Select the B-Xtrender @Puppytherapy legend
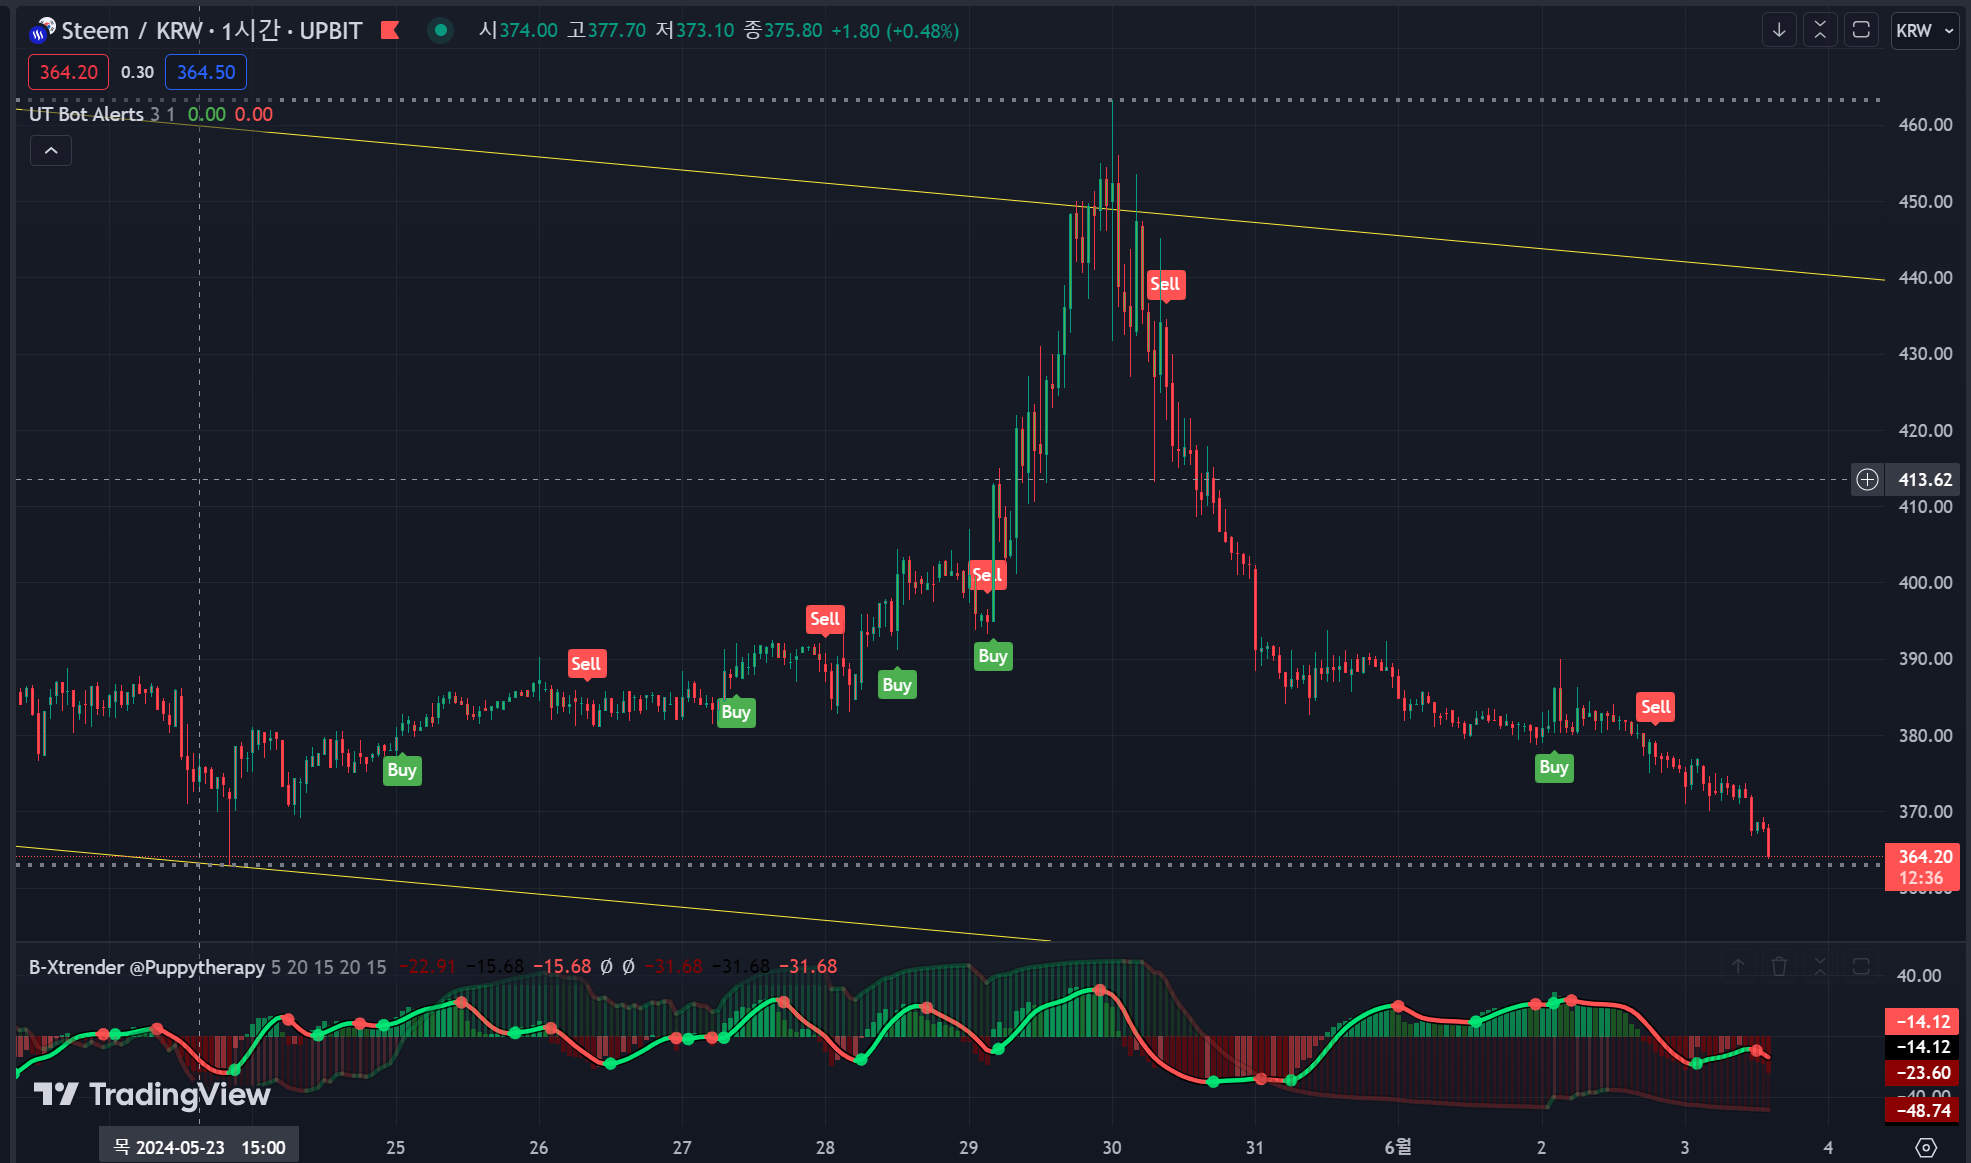Screen dimensions: 1971x1163 click(146, 967)
